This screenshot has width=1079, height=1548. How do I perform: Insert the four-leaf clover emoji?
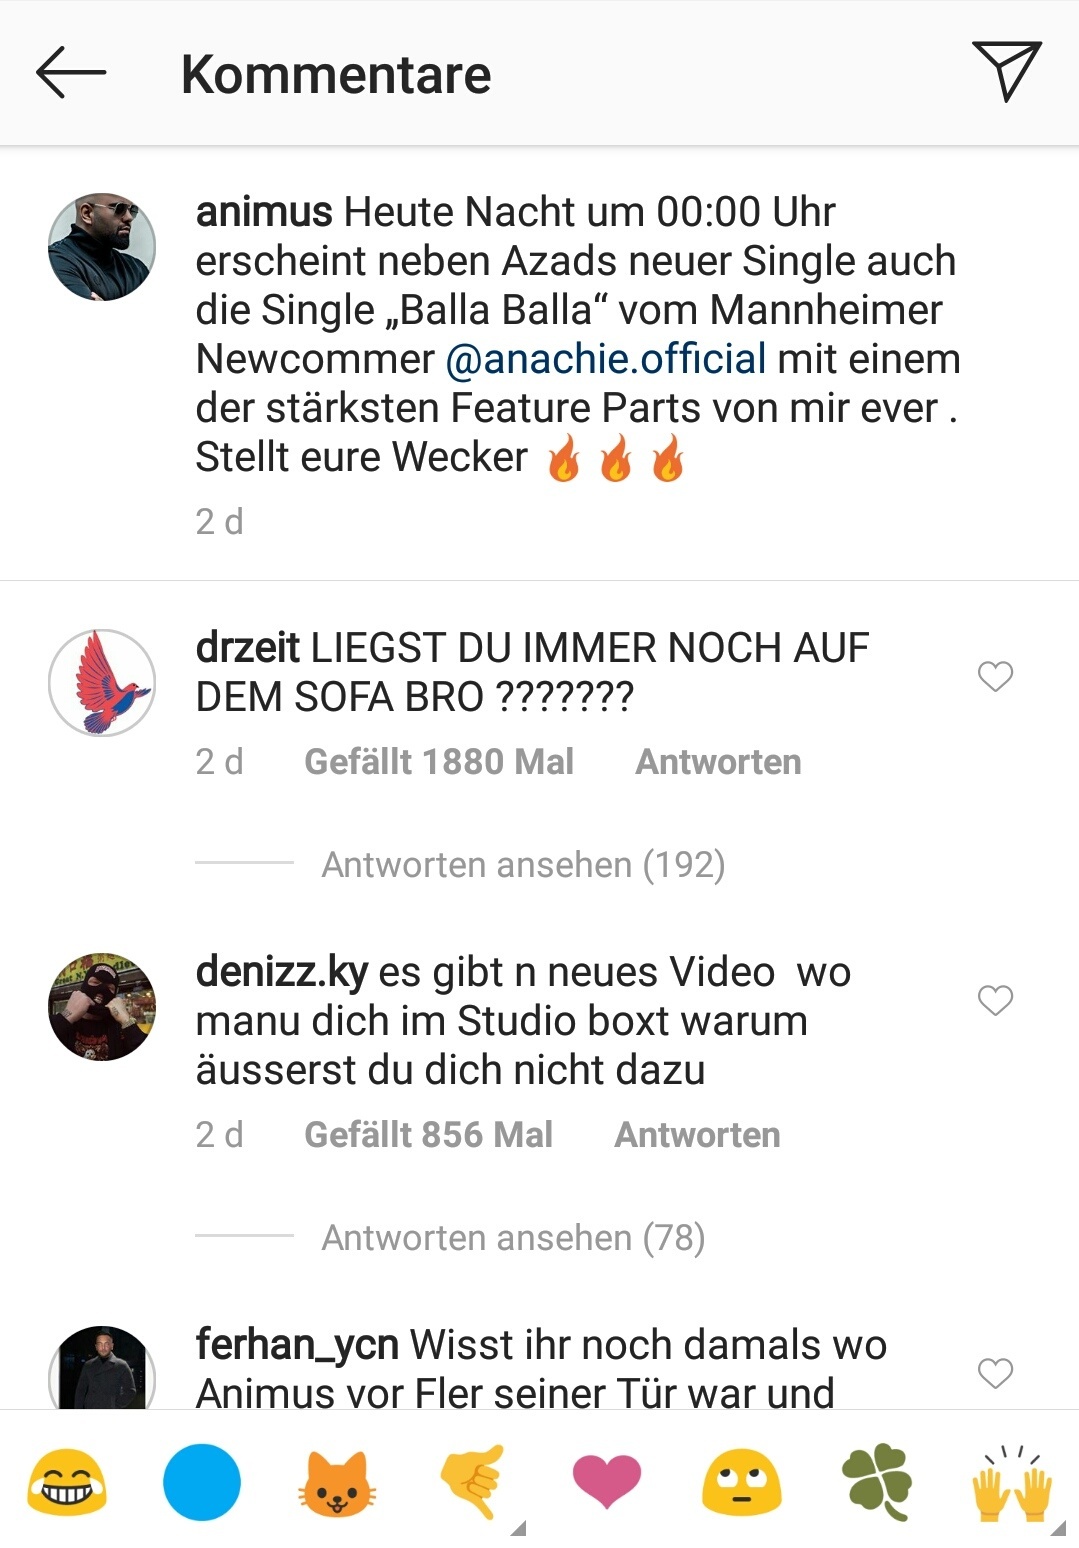coord(877,1482)
